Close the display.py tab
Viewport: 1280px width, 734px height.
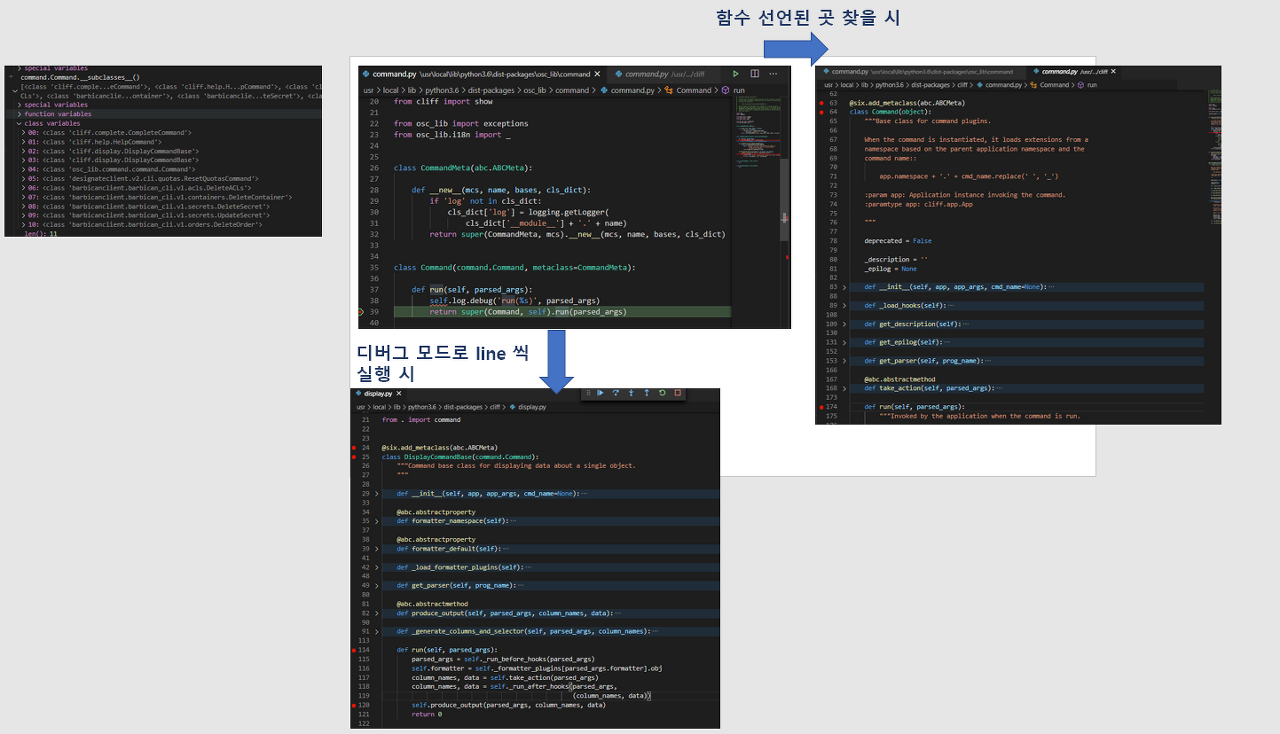coord(399,393)
